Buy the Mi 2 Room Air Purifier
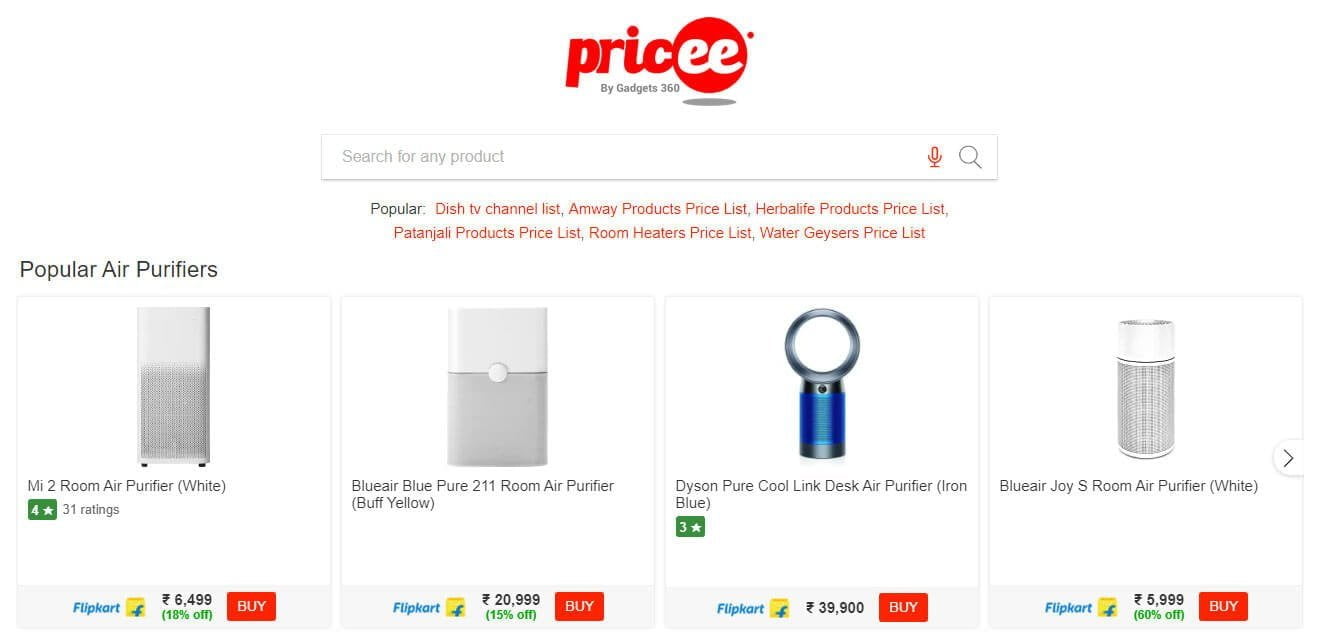1322x639 pixels. coord(252,606)
